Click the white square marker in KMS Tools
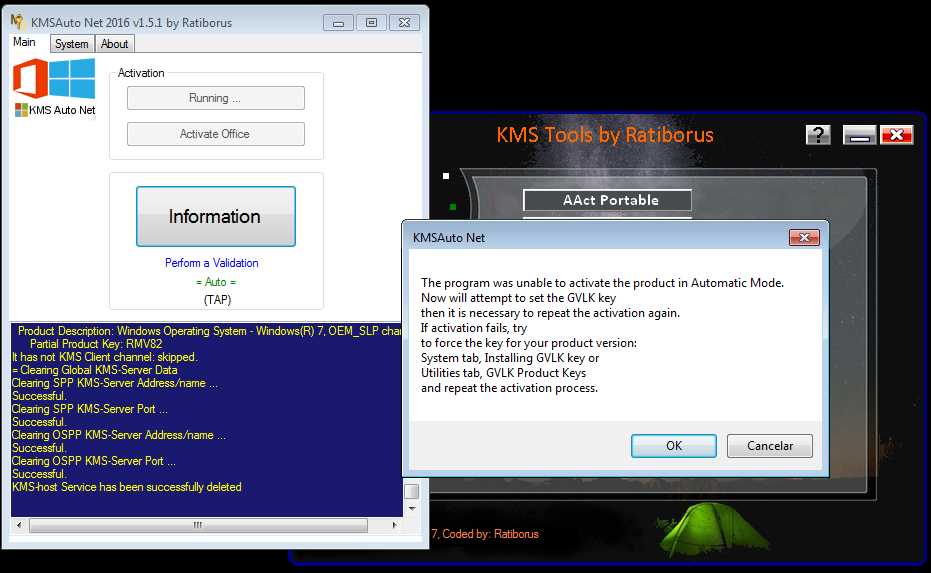931x573 pixels. 446,176
